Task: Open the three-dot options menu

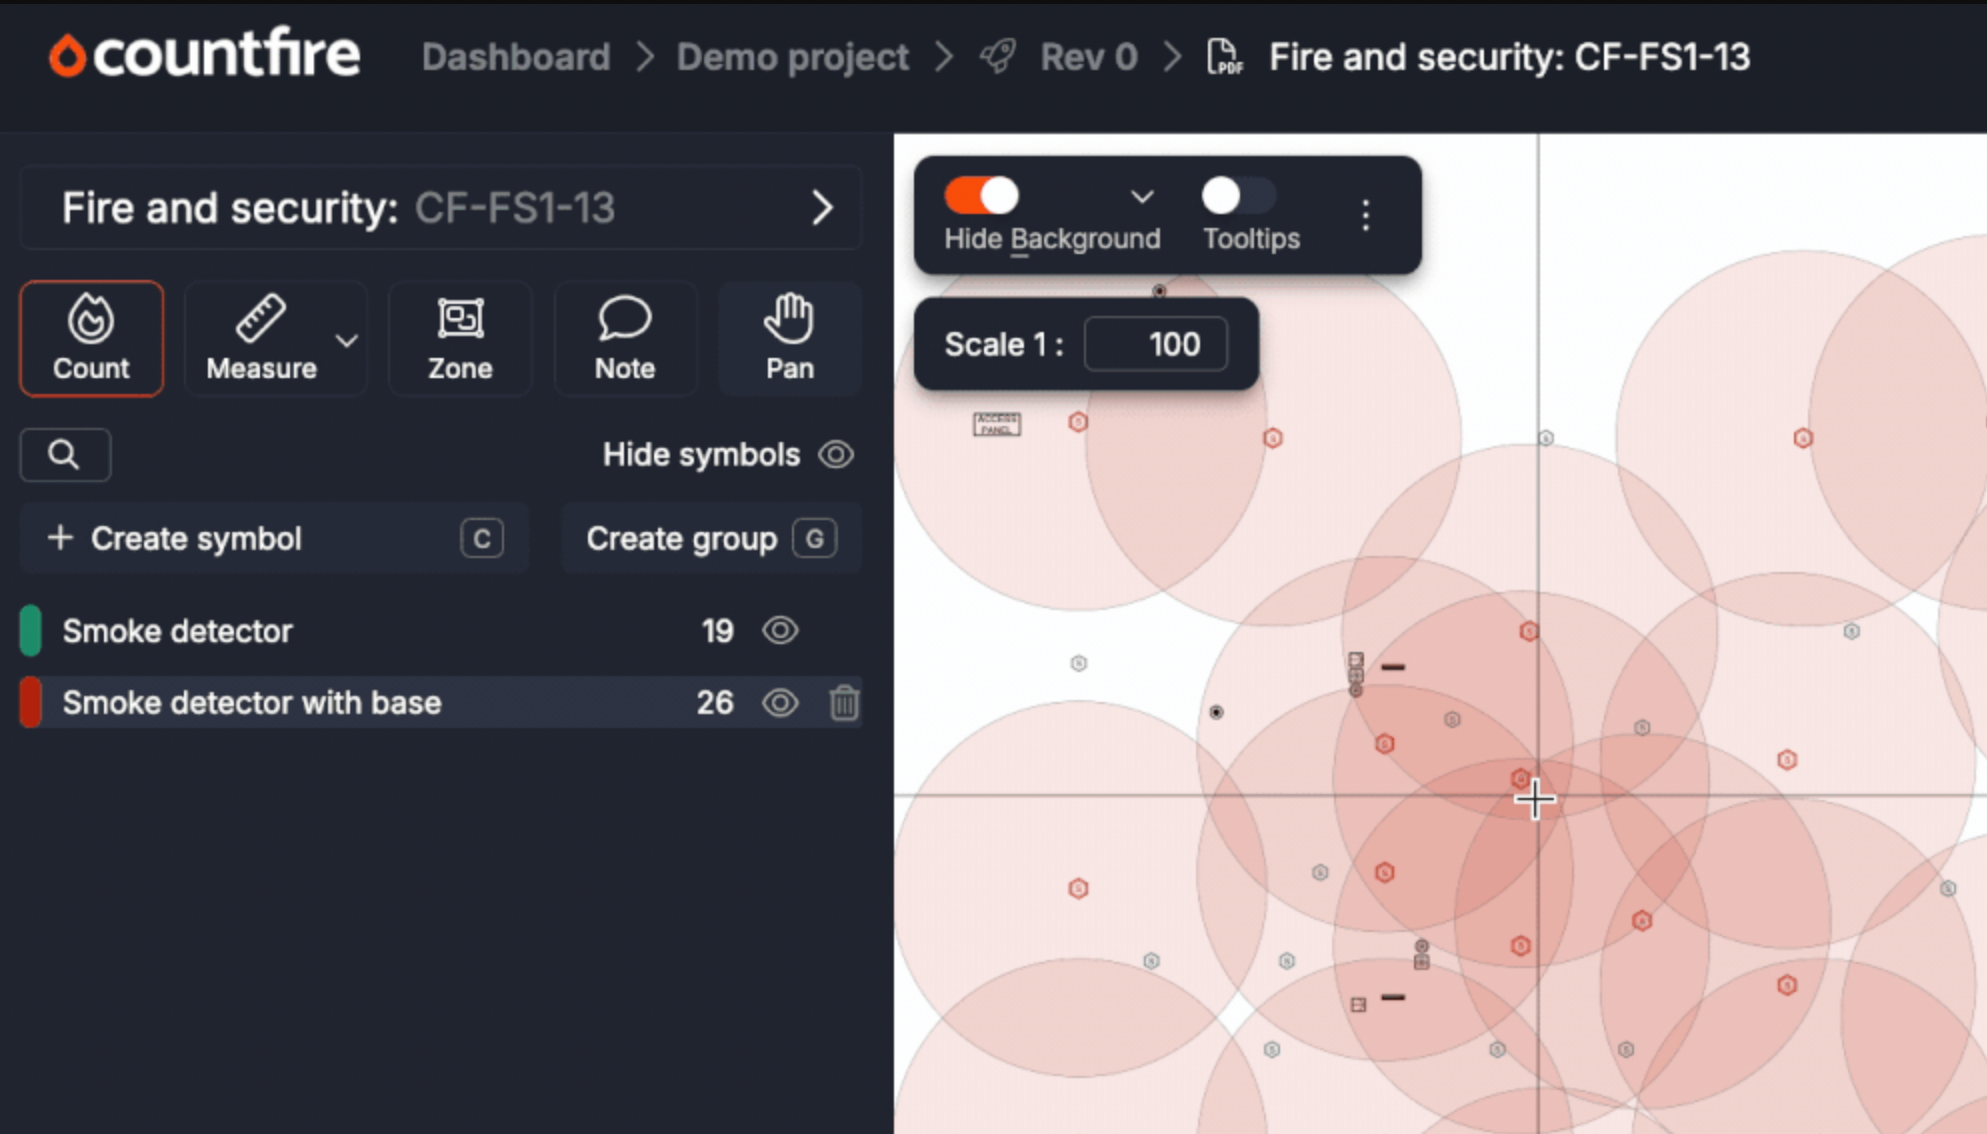Action: [1366, 215]
